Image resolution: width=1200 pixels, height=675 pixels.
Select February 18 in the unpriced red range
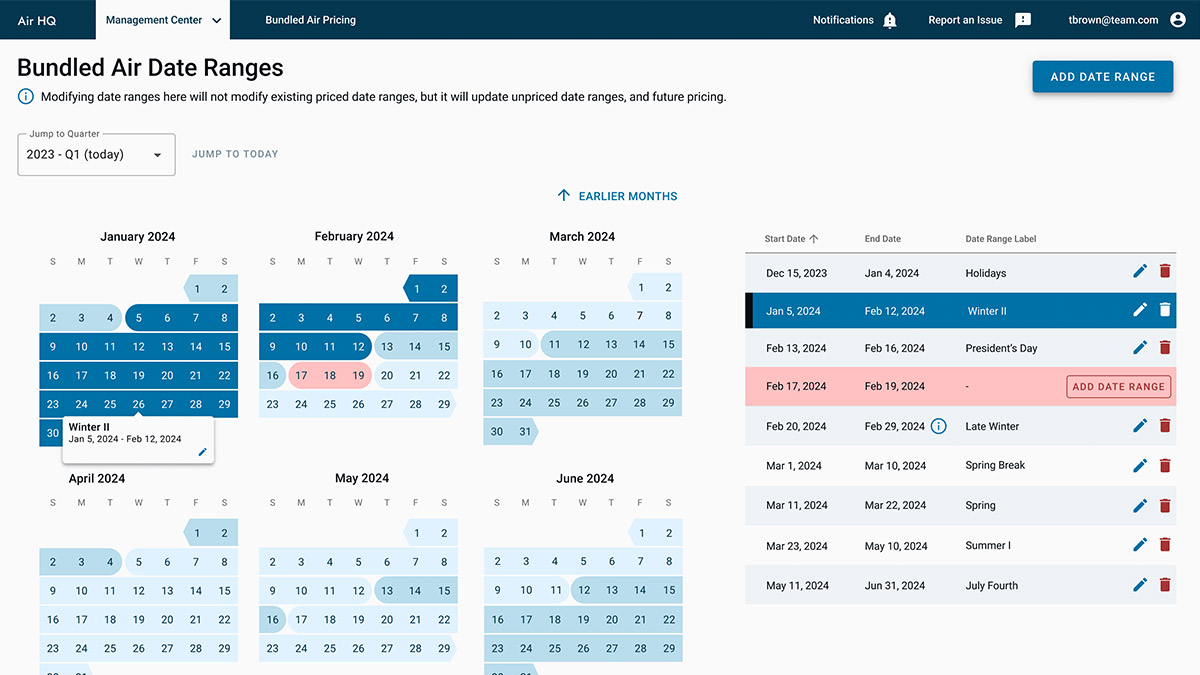pos(330,376)
